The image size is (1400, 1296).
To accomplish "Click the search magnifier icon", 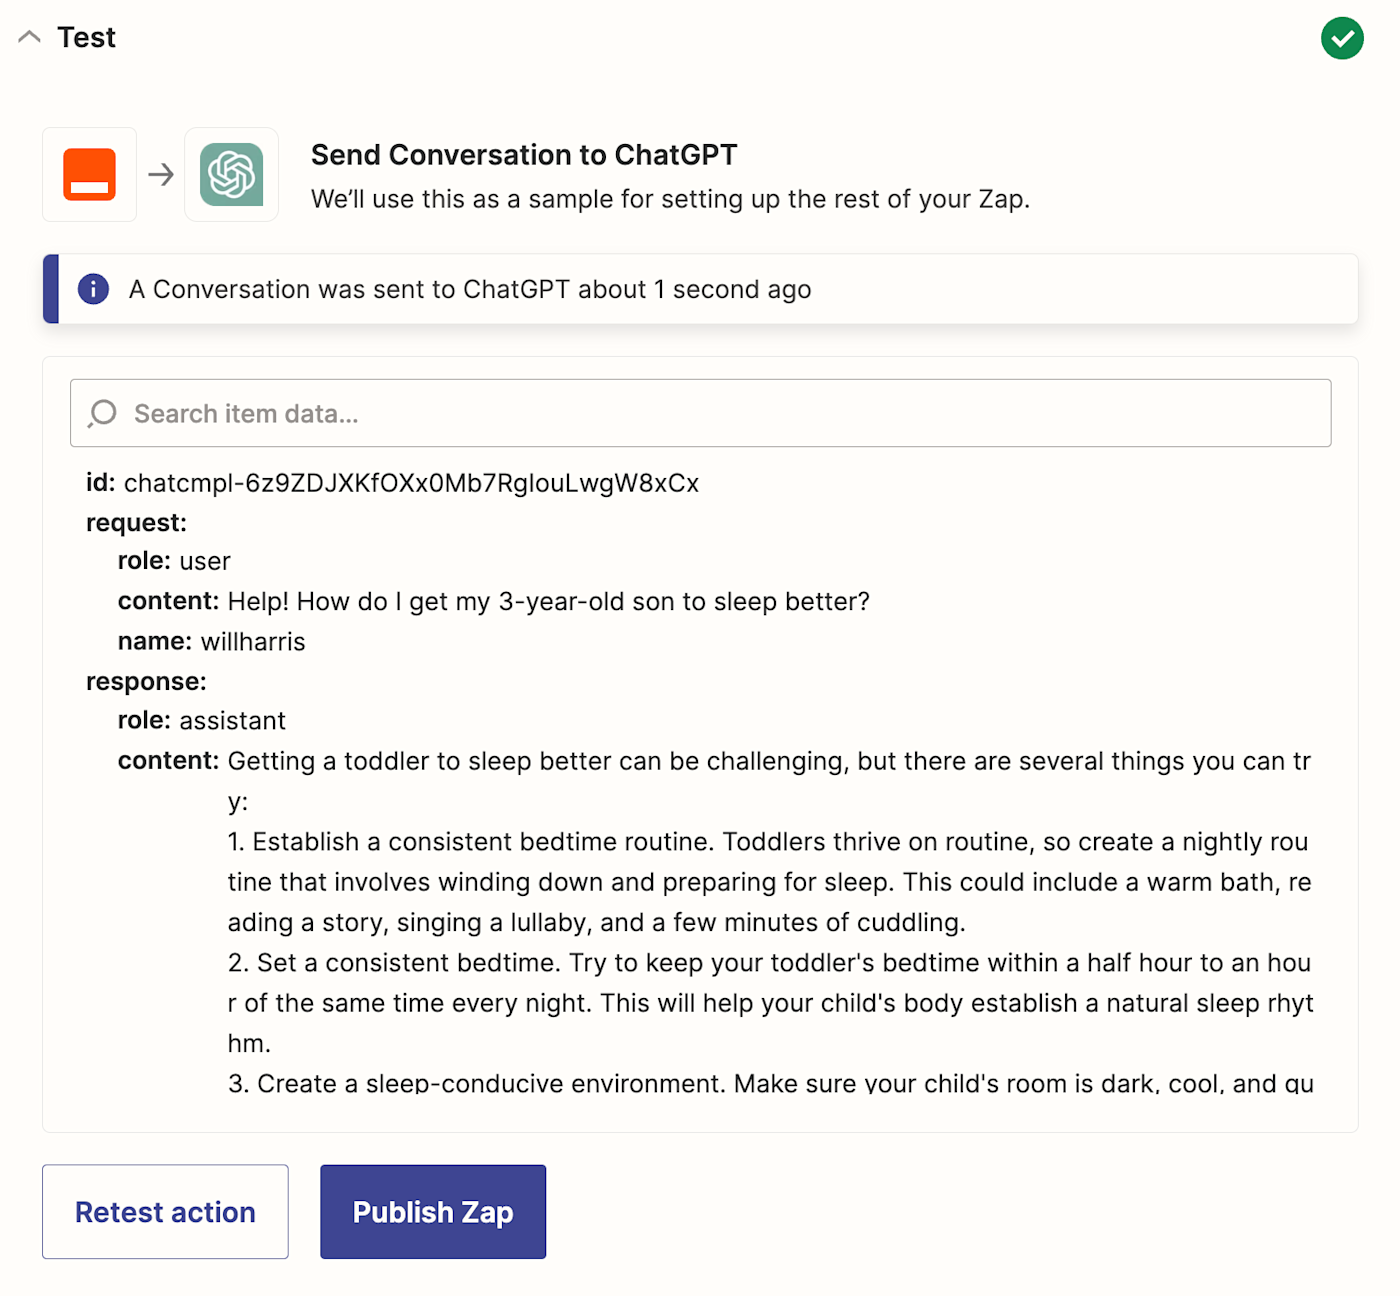I will 102,413.
